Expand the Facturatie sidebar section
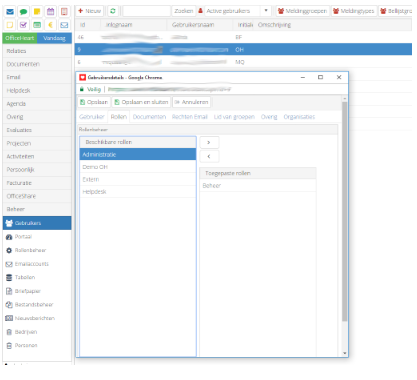Image resolution: width=417 pixels, height=380 pixels. tap(37, 183)
